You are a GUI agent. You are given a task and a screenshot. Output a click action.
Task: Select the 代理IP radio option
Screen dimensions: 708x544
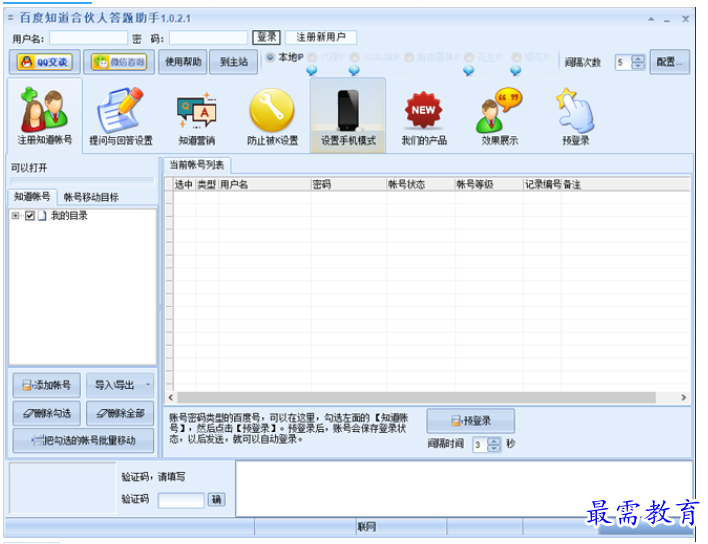pos(312,57)
